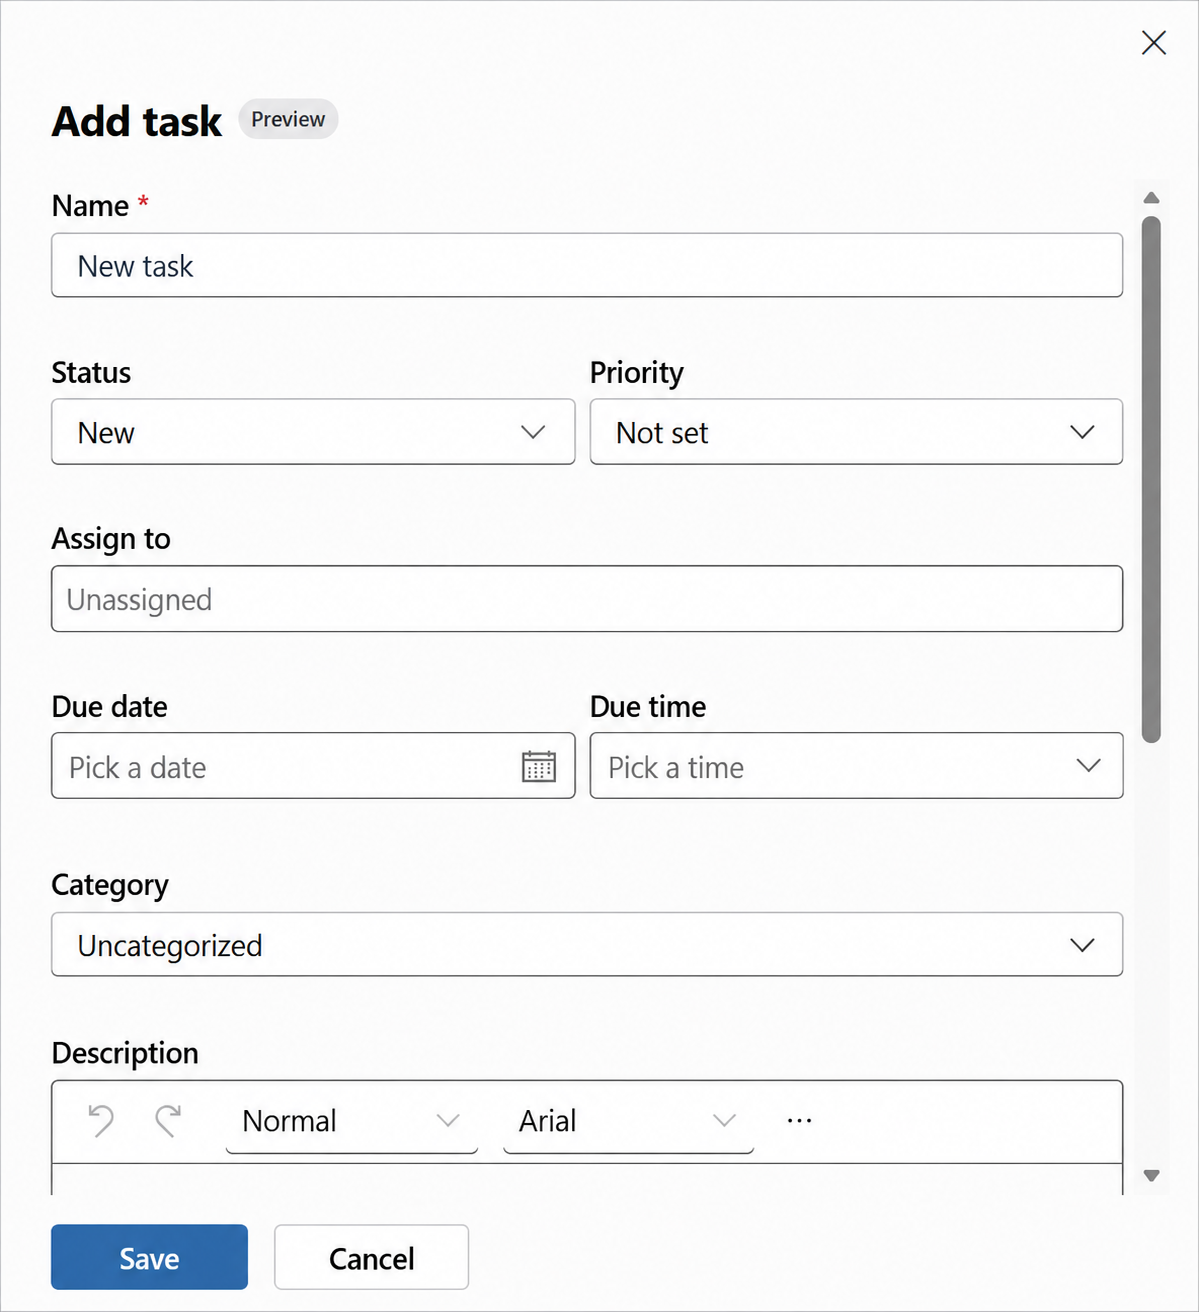Undo the last description edit

[101, 1121]
